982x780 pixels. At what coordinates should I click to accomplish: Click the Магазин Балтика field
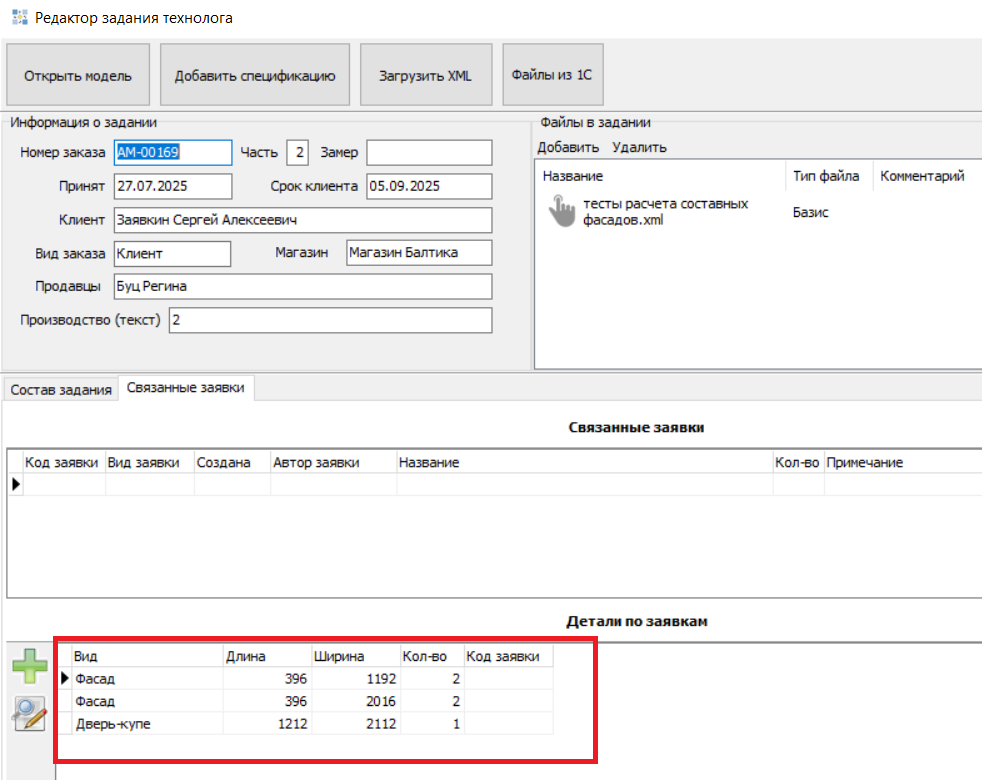(418, 253)
